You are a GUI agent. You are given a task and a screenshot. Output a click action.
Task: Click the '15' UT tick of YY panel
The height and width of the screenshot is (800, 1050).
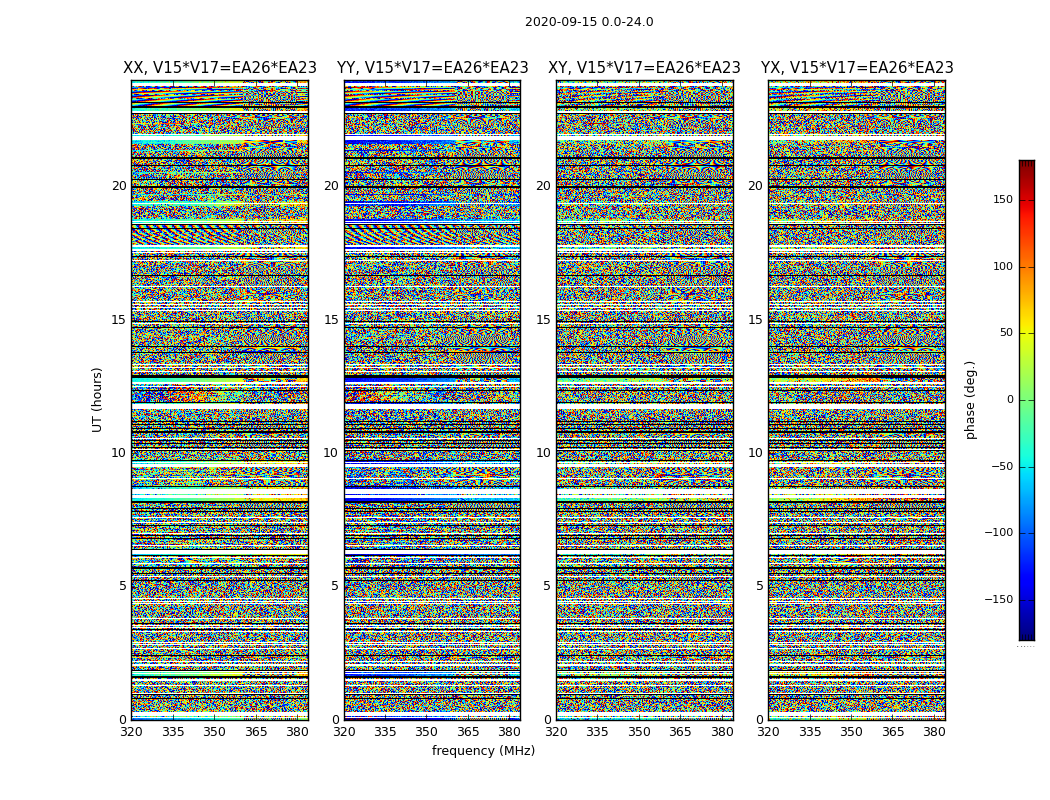pyautogui.click(x=331, y=320)
